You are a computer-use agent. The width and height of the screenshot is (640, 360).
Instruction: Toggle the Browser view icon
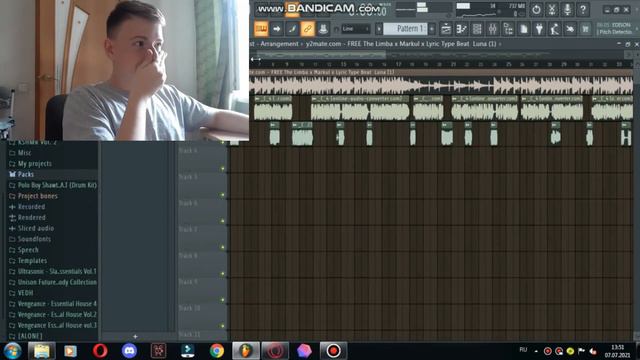508,29
